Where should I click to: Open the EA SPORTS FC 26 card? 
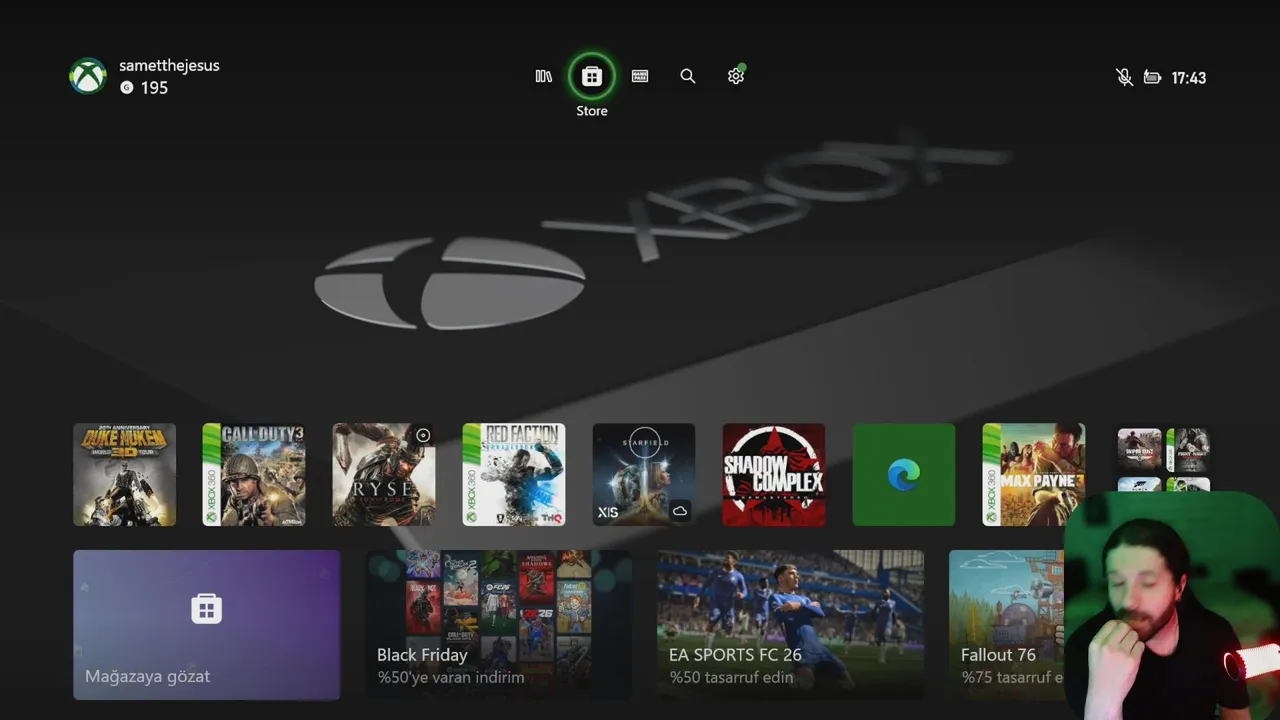tap(791, 625)
